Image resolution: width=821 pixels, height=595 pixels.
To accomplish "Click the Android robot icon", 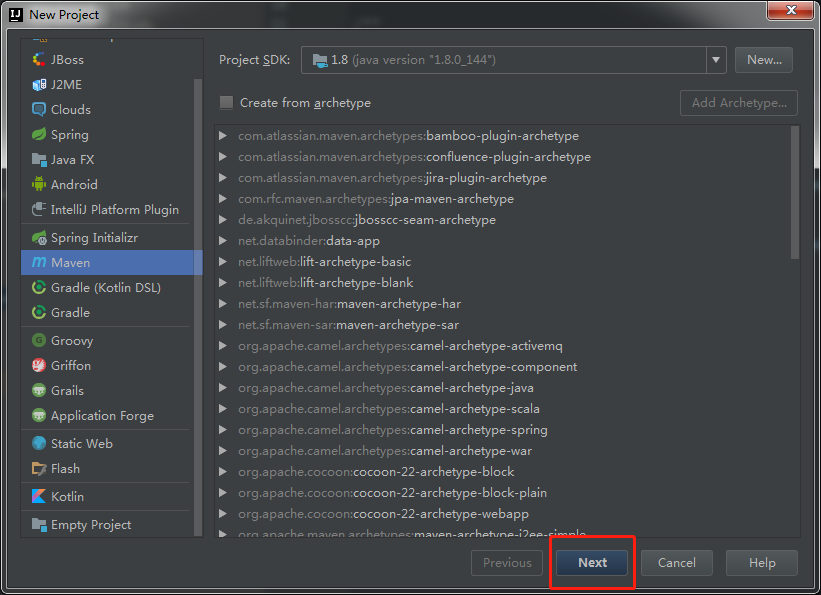I will tap(39, 184).
